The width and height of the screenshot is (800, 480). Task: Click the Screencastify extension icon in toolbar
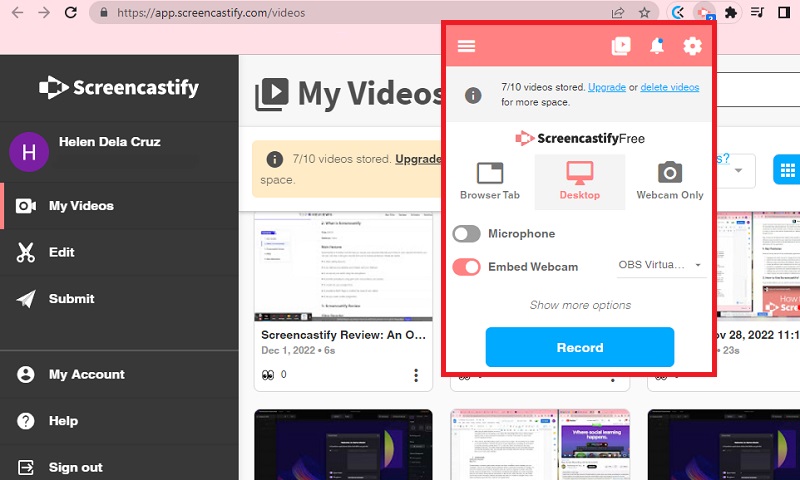[705, 13]
